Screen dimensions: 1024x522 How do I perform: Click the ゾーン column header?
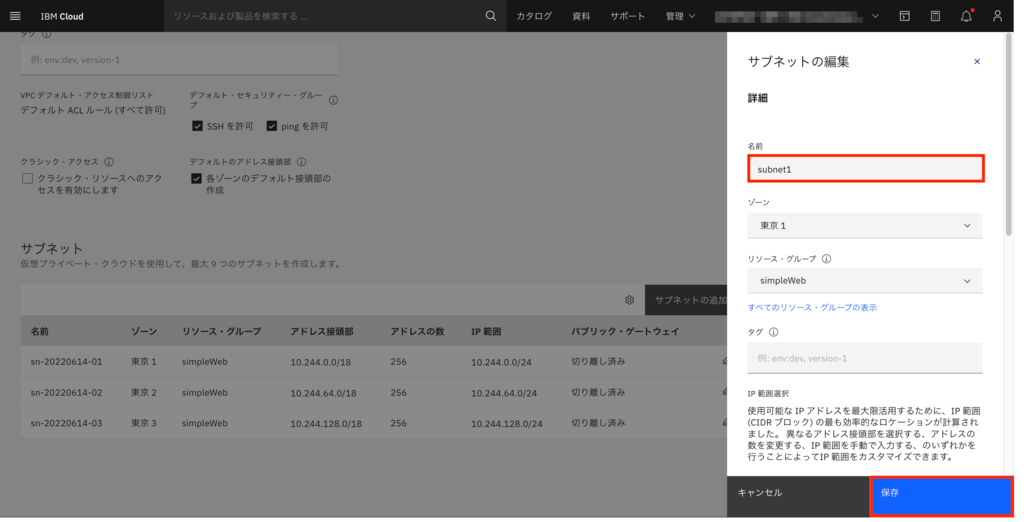[144, 331]
